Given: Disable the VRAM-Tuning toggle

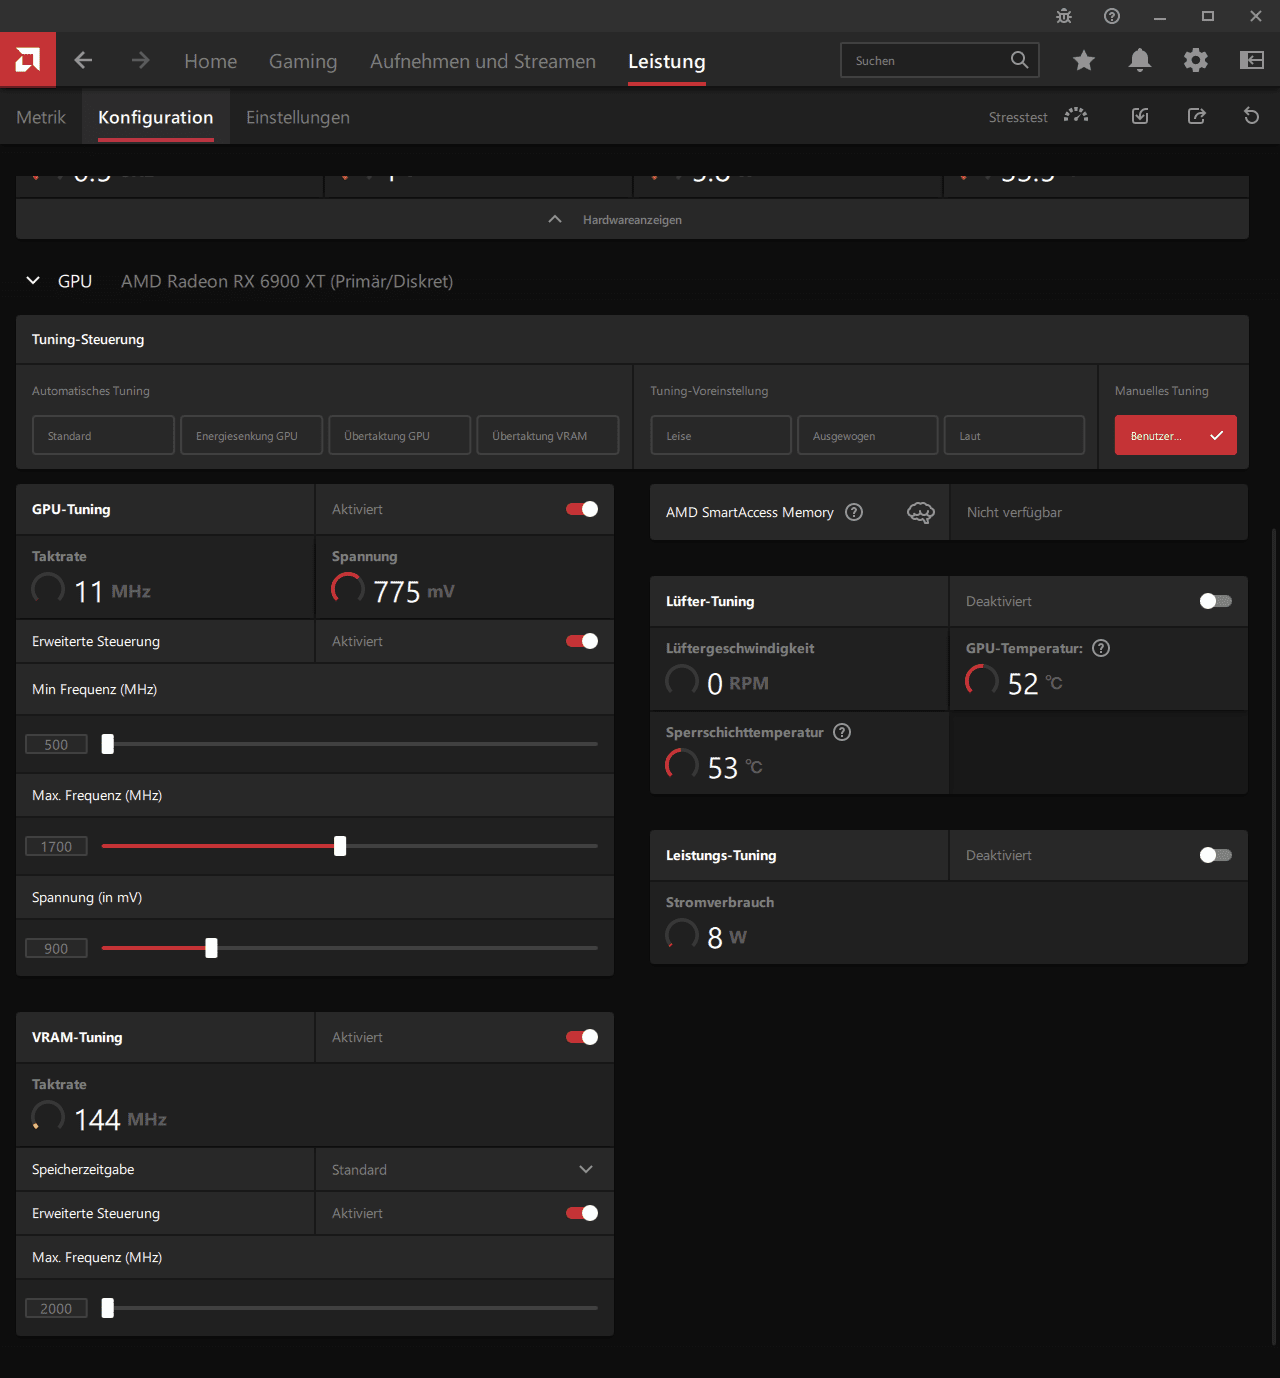Looking at the screenshot, I should click(582, 1037).
